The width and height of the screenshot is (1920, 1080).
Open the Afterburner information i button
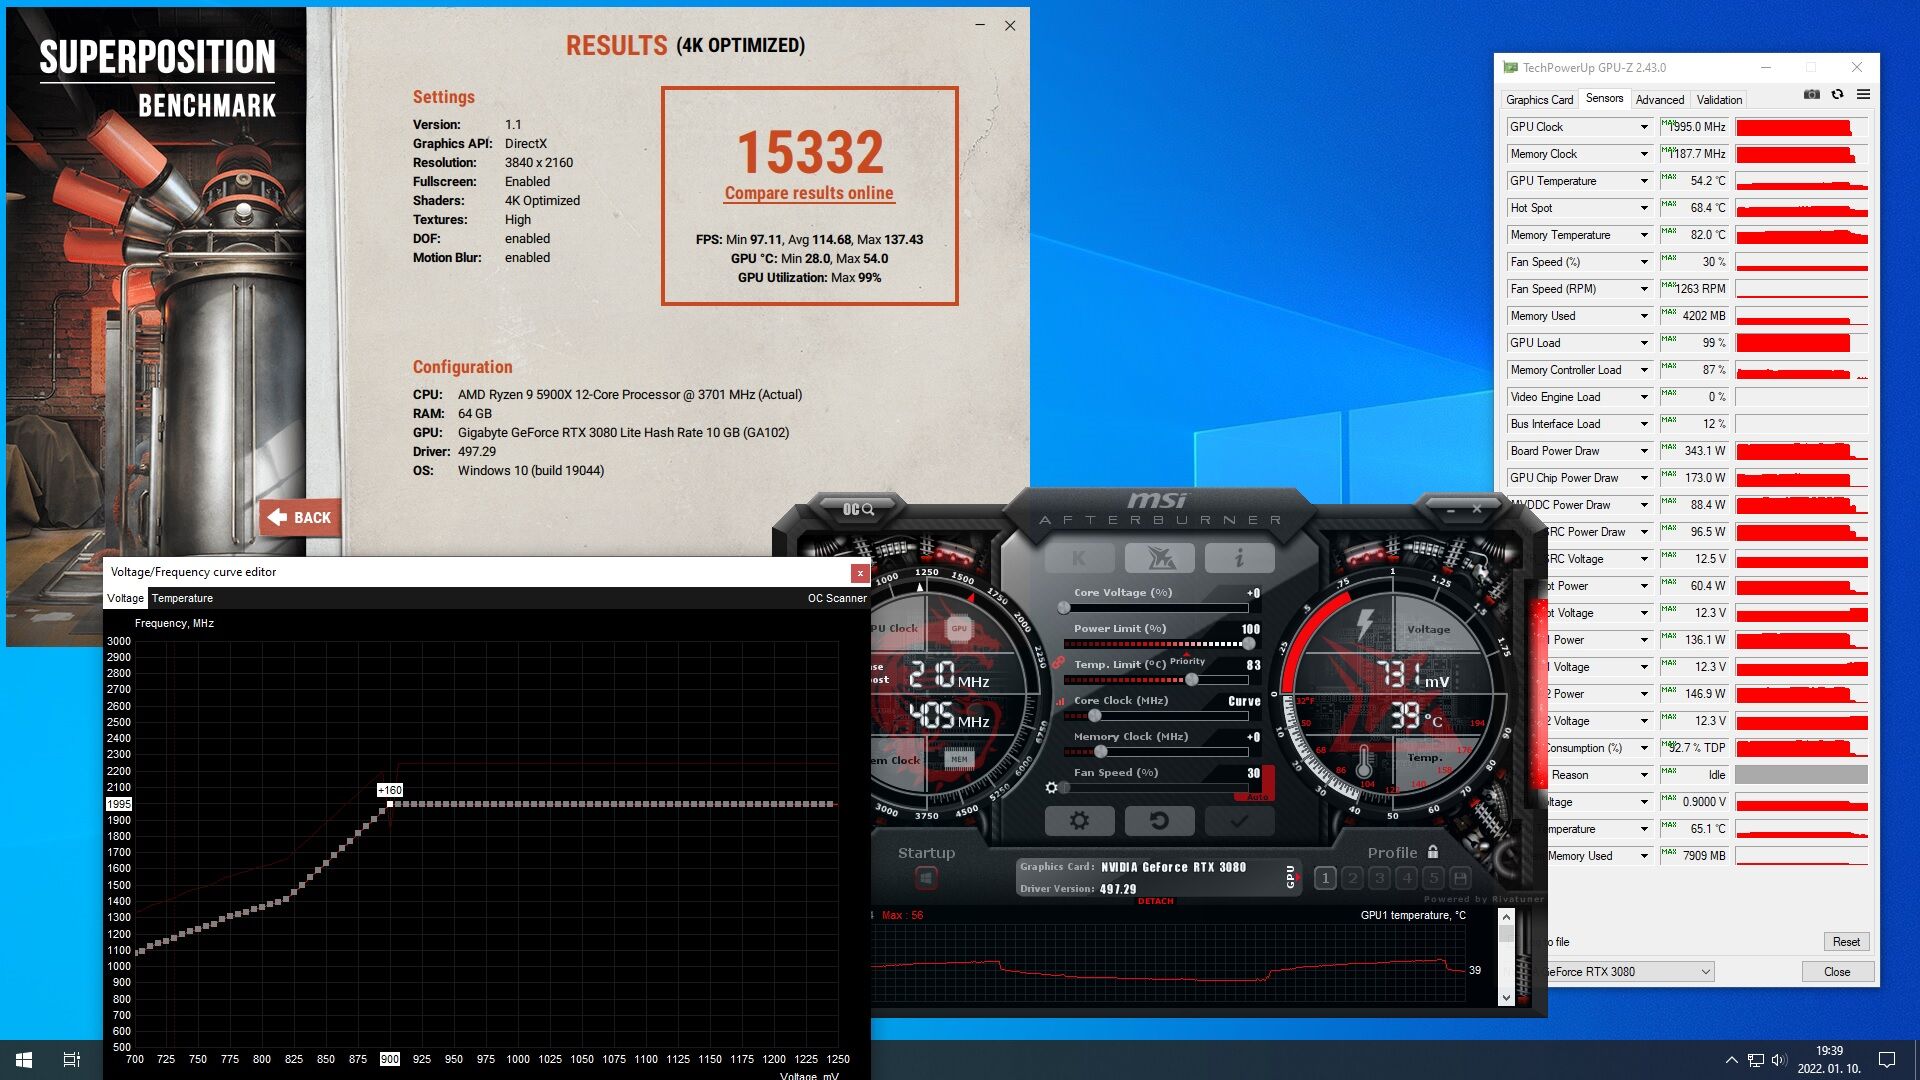pyautogui.click(x=1239, y=558)
